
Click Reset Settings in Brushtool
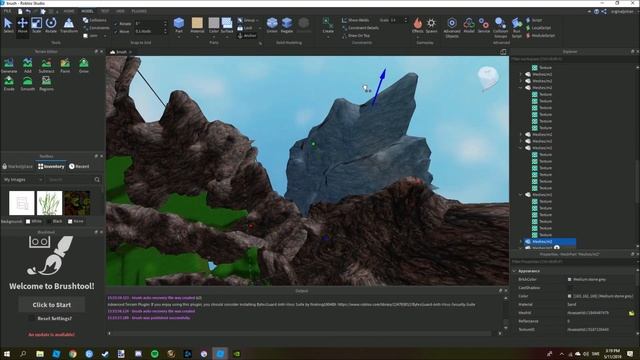[x=54, y=318]
